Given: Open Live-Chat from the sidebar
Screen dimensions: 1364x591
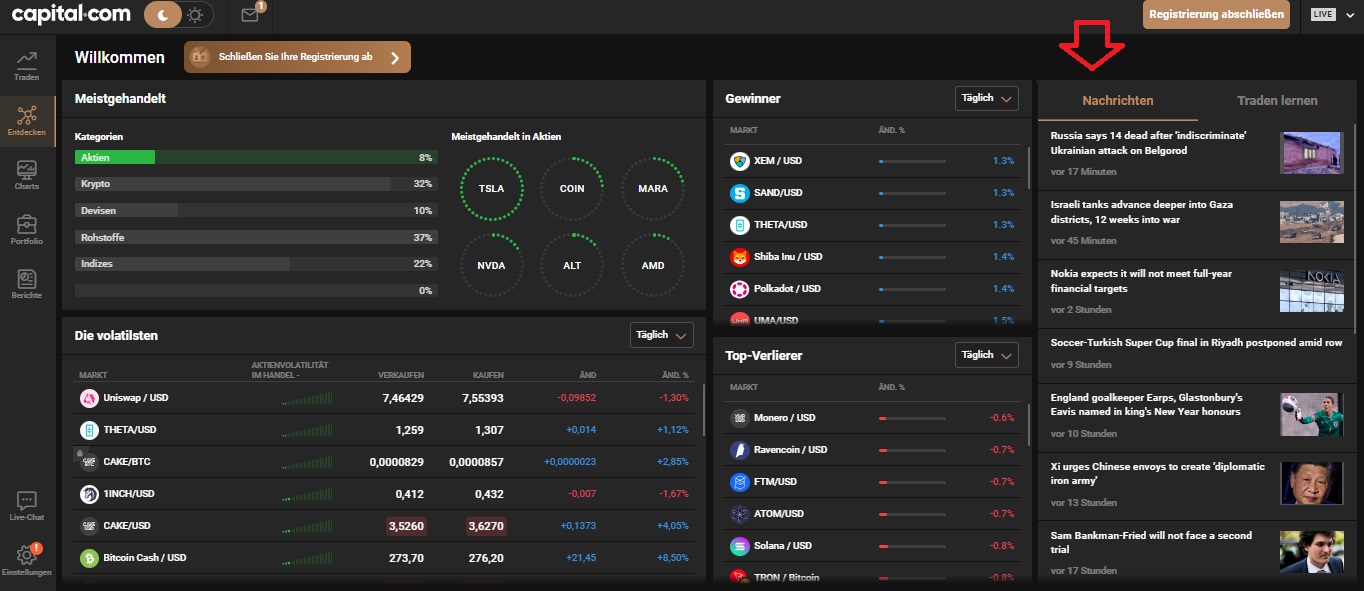Looking at the screenshot, I should click(x=27, y=507).
